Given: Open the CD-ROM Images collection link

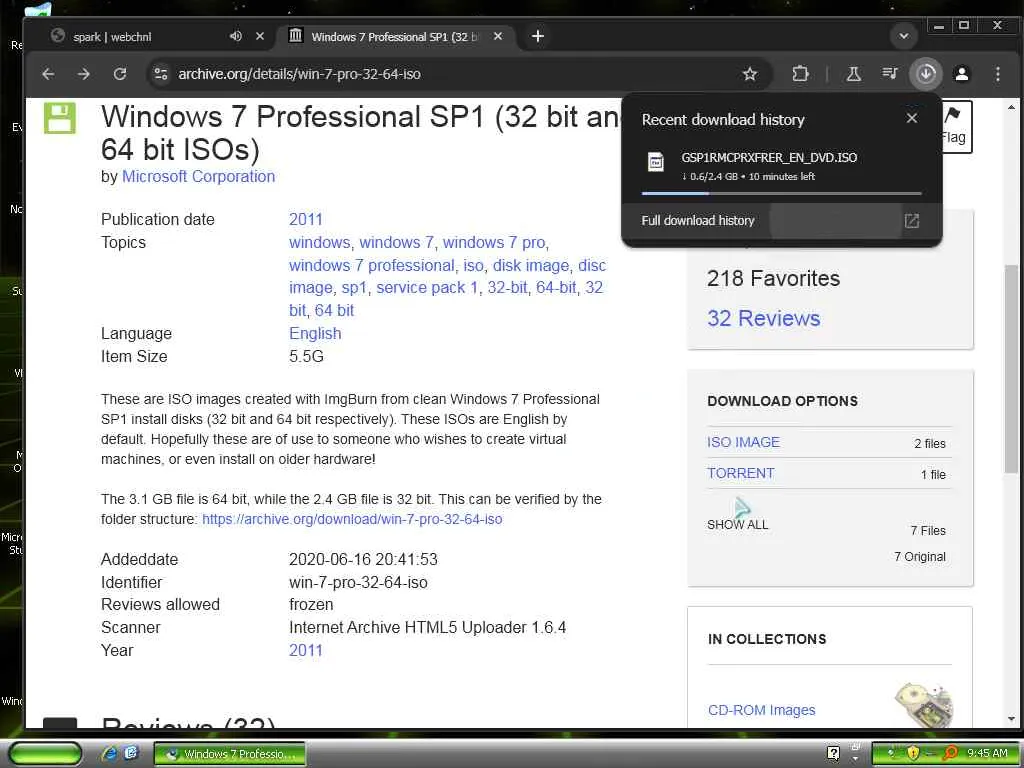Looking at the screenshot, I should click(x=761, y=710).
